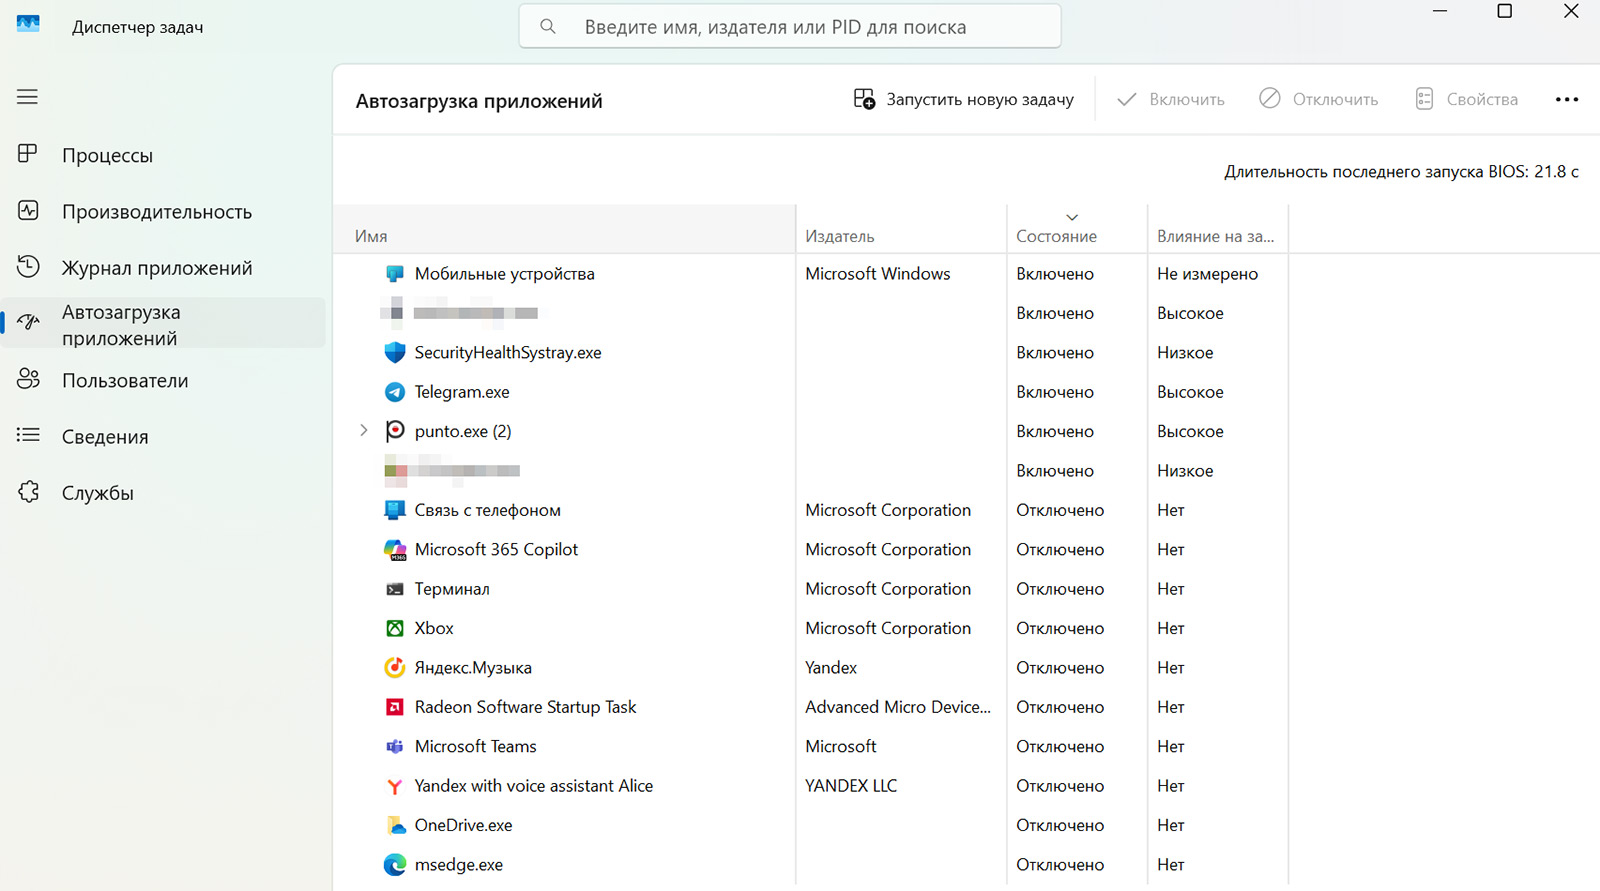Expand the punto.exe (2) group
Viewport: 1600px width, 891px height.
click(x=364, y=431)
